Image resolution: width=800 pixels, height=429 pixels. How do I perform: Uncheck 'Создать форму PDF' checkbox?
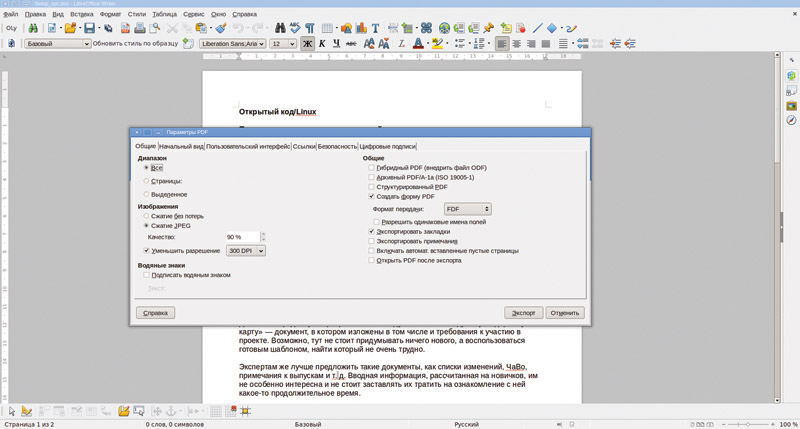(x=371, y=196)
